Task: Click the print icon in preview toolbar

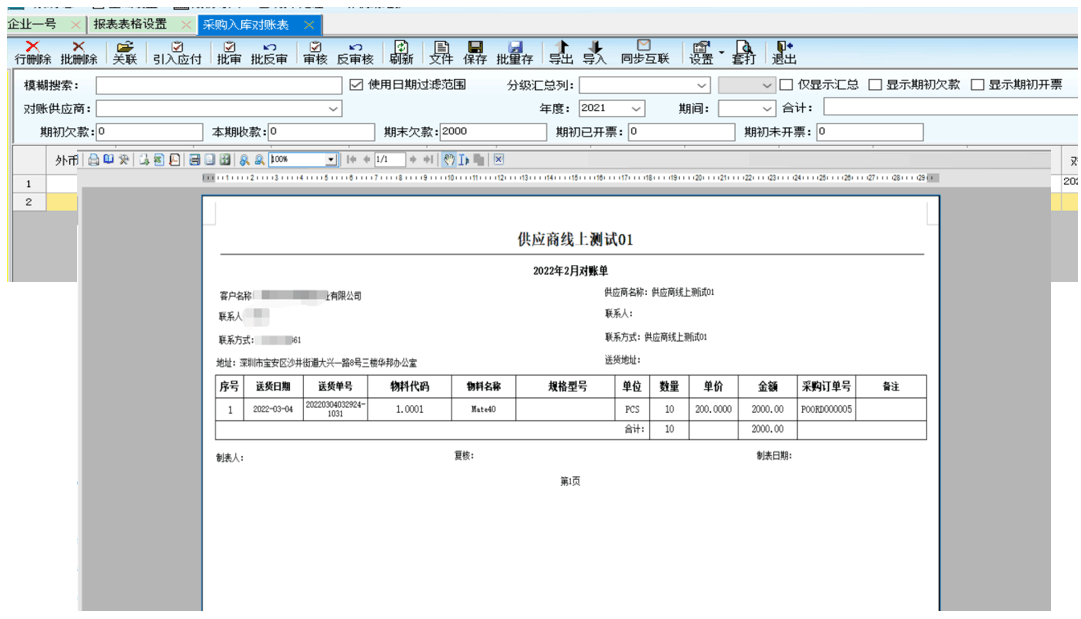Action: click(93, 160)
